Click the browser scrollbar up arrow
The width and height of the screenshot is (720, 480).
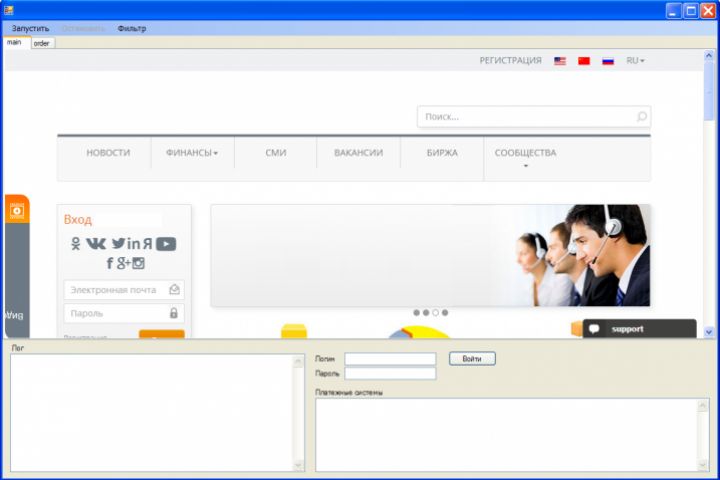(x=709, y=56)
